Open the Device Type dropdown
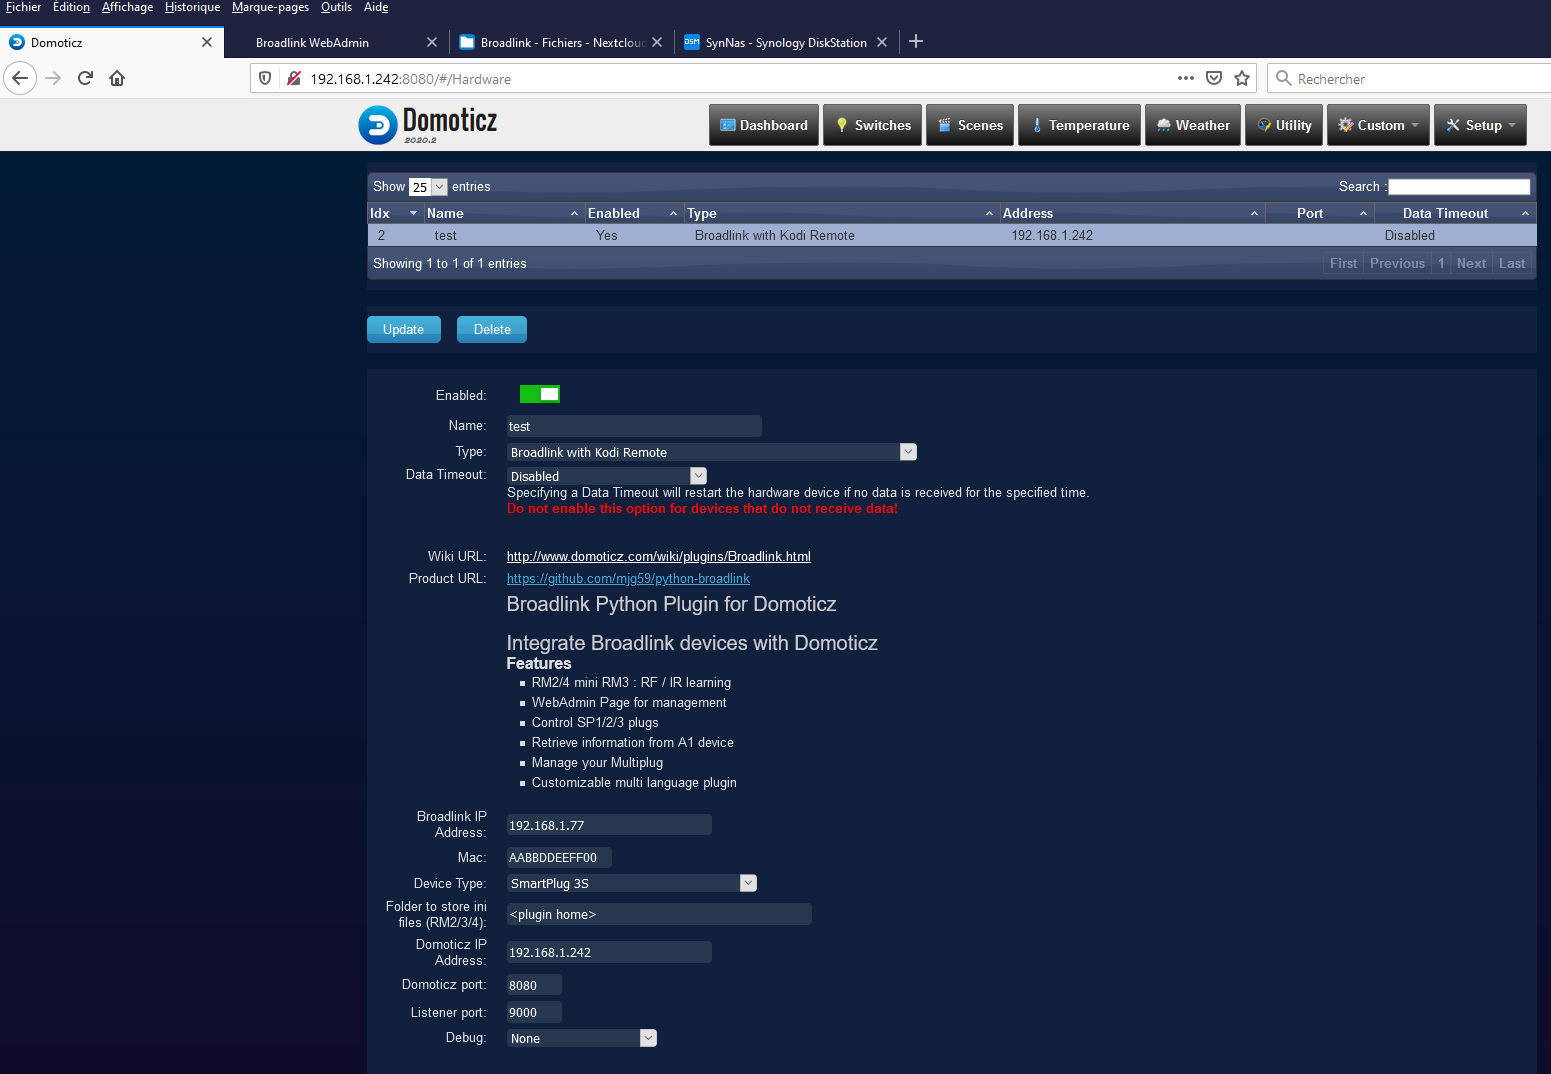Viewport: 1551px width, 1074px height. (x=632, y=883)
